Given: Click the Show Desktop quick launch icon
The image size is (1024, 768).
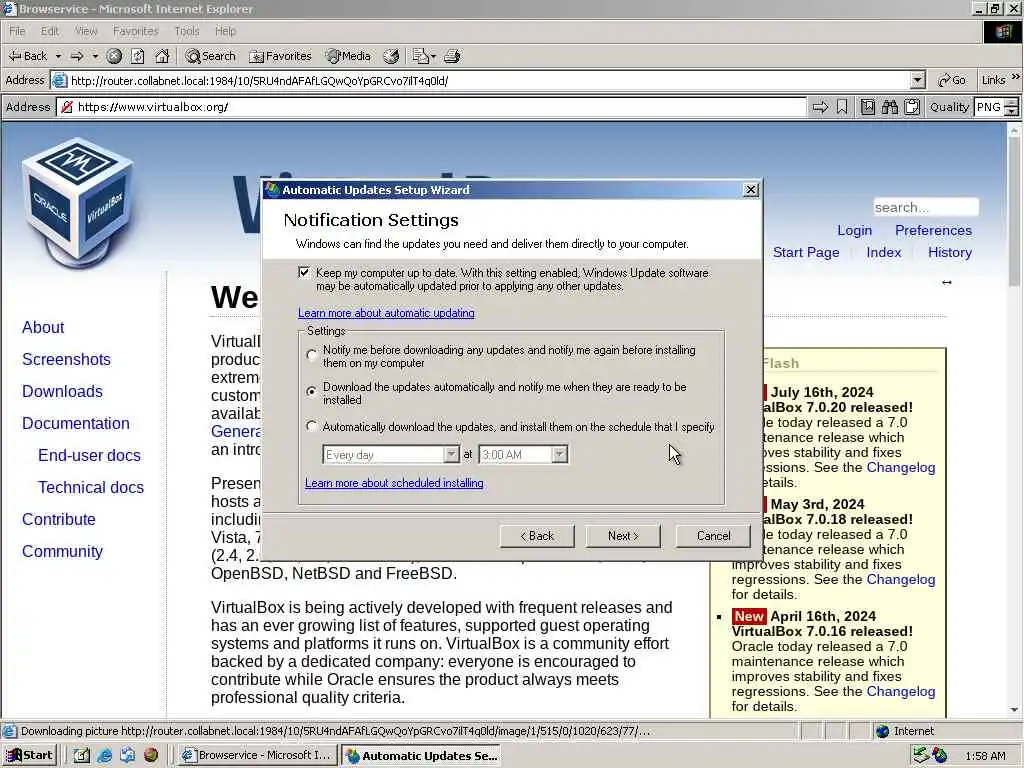Looking at the screenshot, I should pyautogui.click(x=82, y=756).
